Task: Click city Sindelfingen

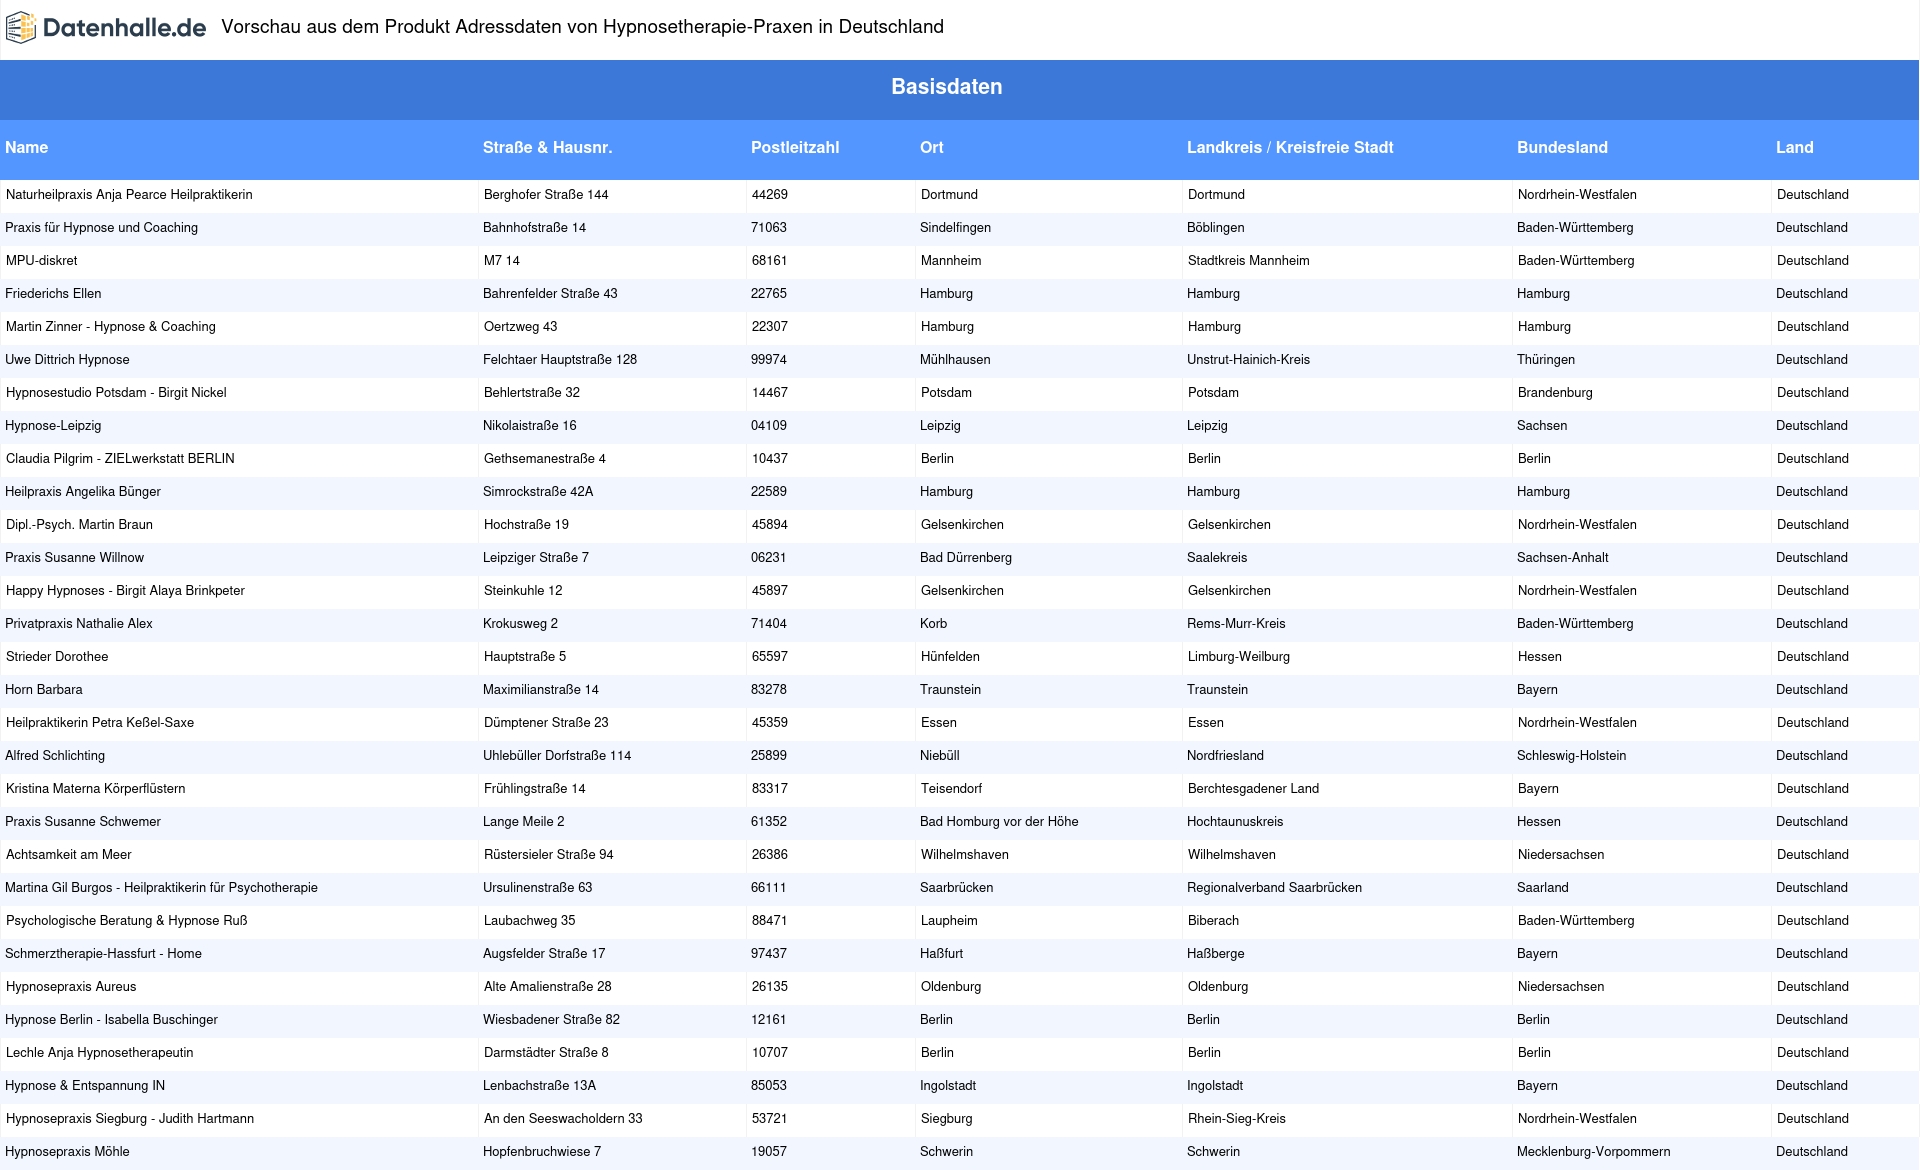Action: point(955,228)
